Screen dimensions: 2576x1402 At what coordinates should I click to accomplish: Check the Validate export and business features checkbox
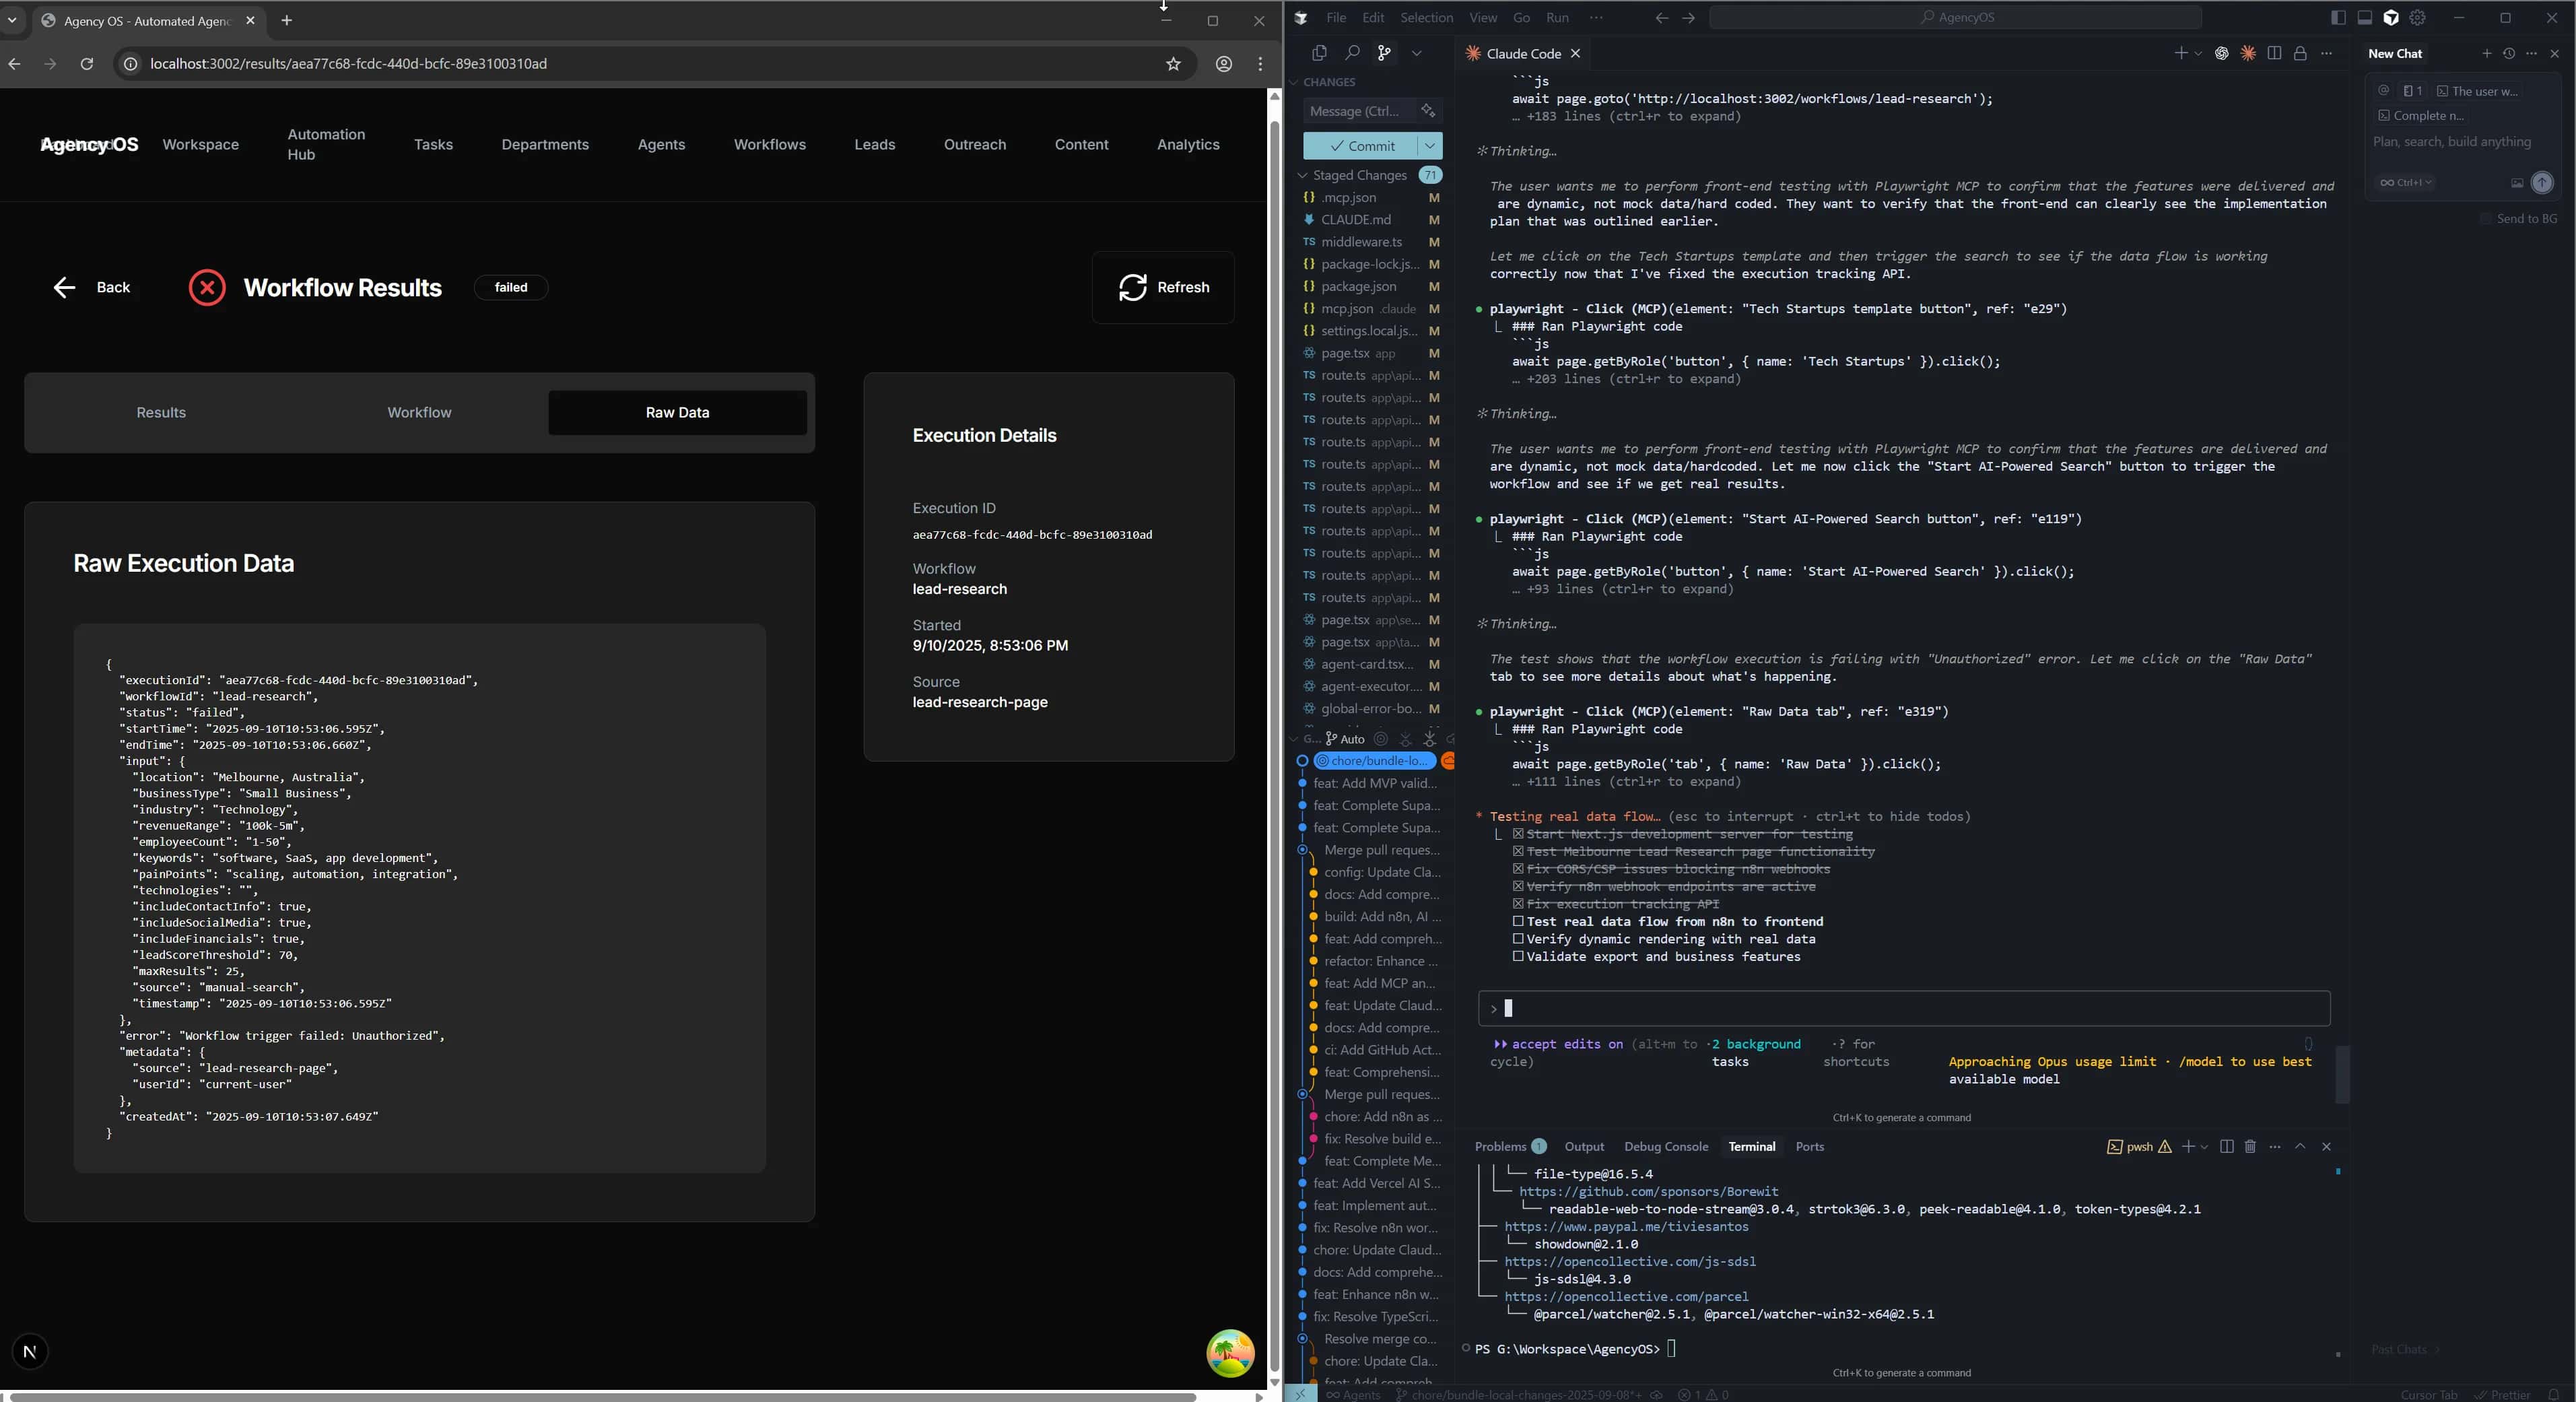click(1517, 958)
